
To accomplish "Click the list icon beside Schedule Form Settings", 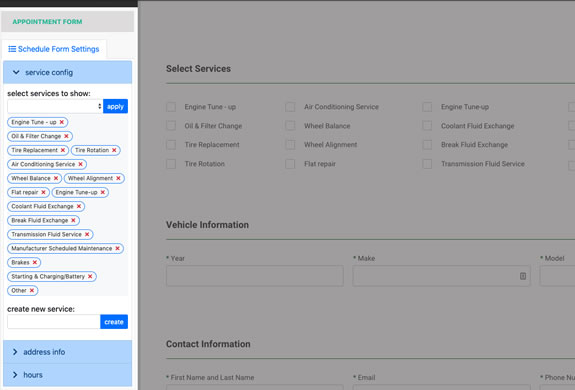I will (12, 49).
